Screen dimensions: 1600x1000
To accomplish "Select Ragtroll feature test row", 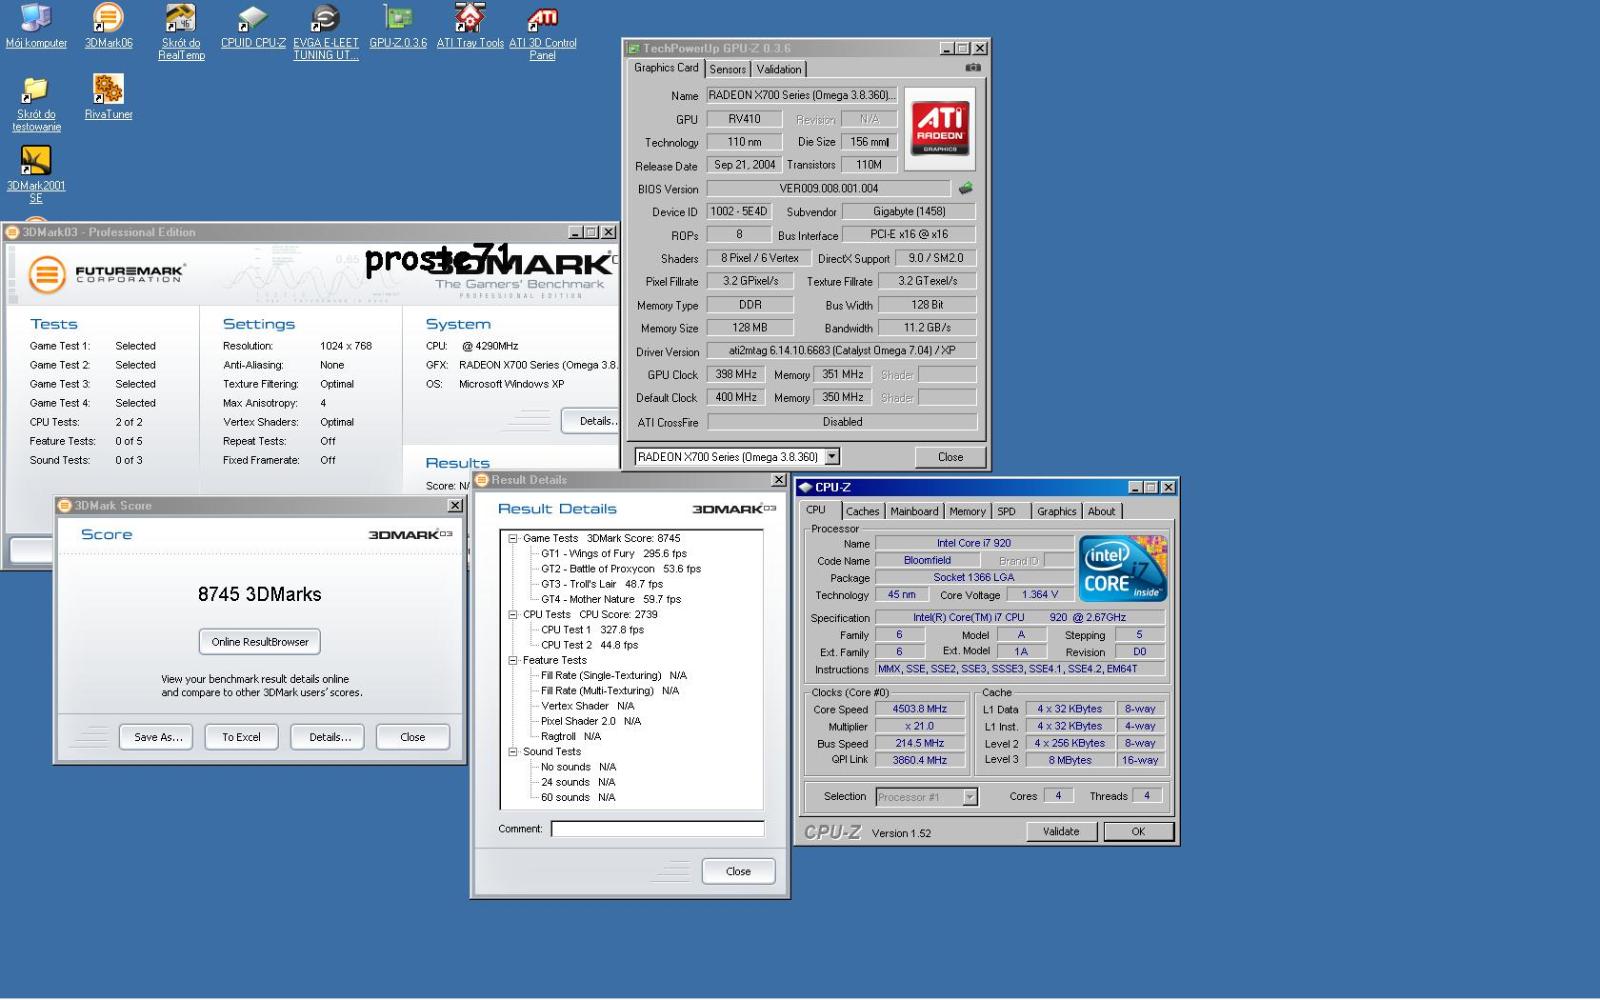I will click(571, 736).
